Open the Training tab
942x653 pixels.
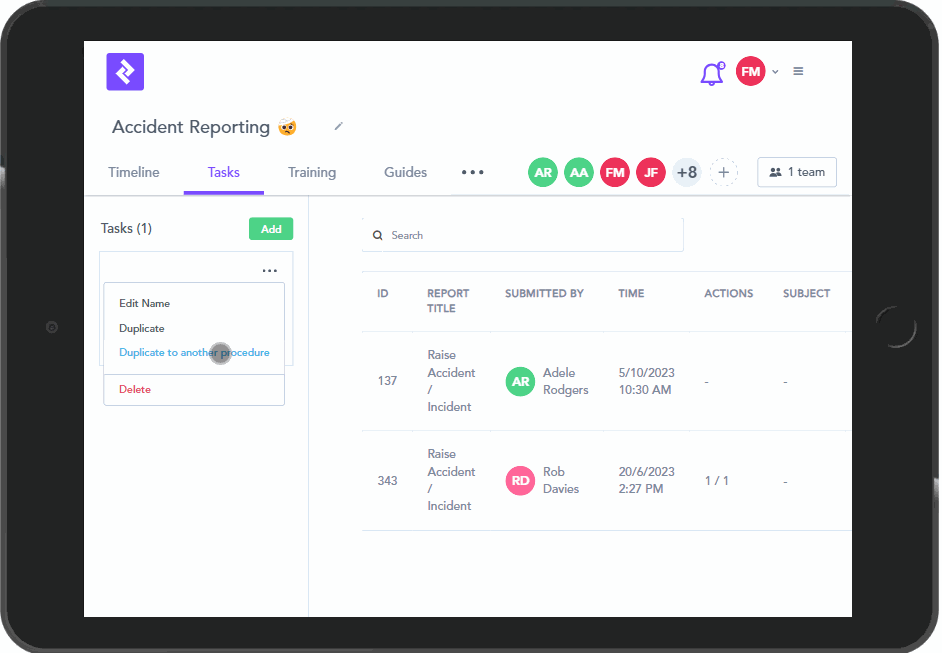(x=312, y=172)
